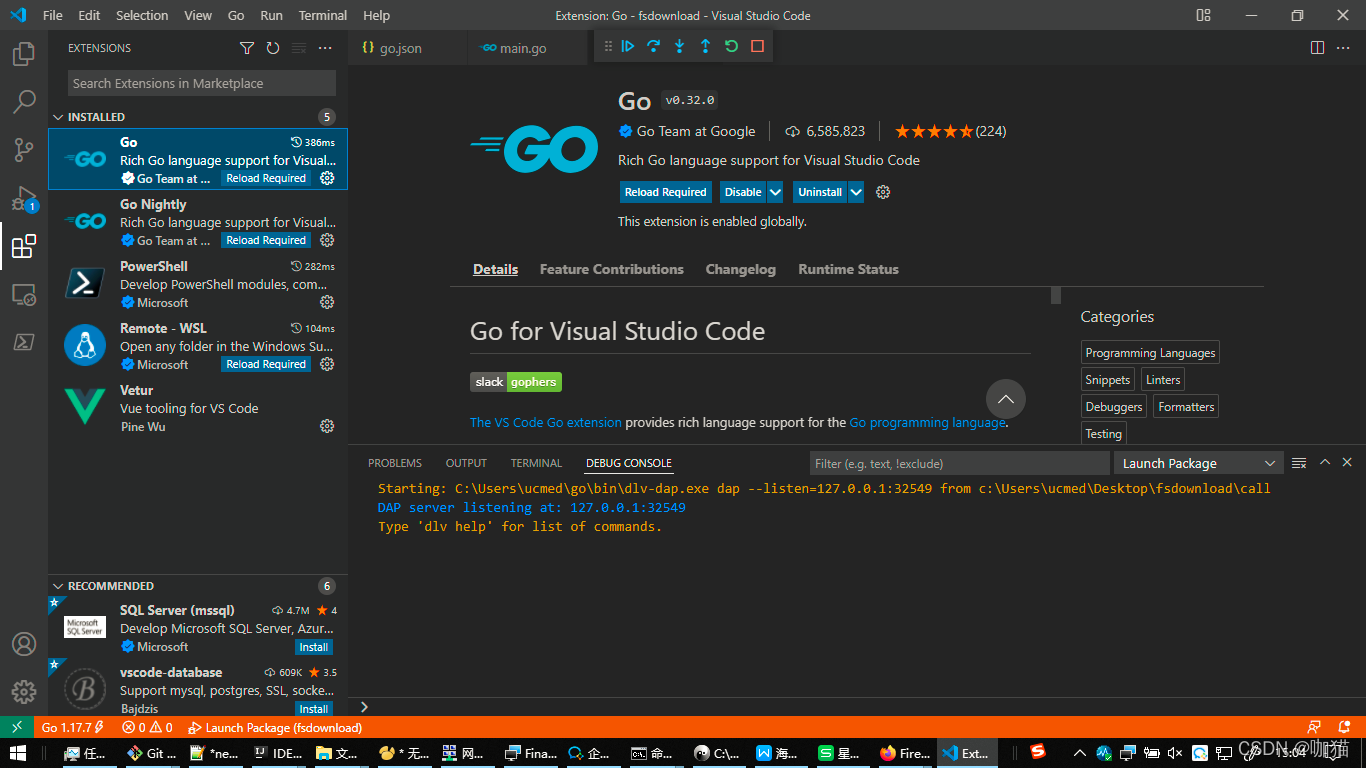The height and width of the screenshot is (768, 1366).
Task: Open manage gear beside Uninstall button
Action: (x=883, y=192)
